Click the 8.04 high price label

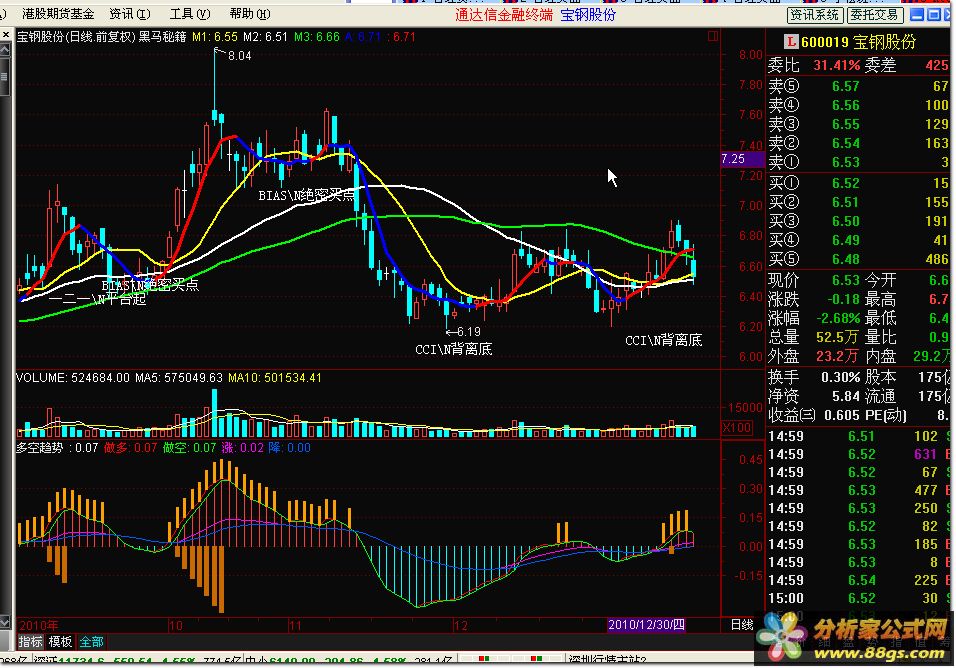pos(239,55)
